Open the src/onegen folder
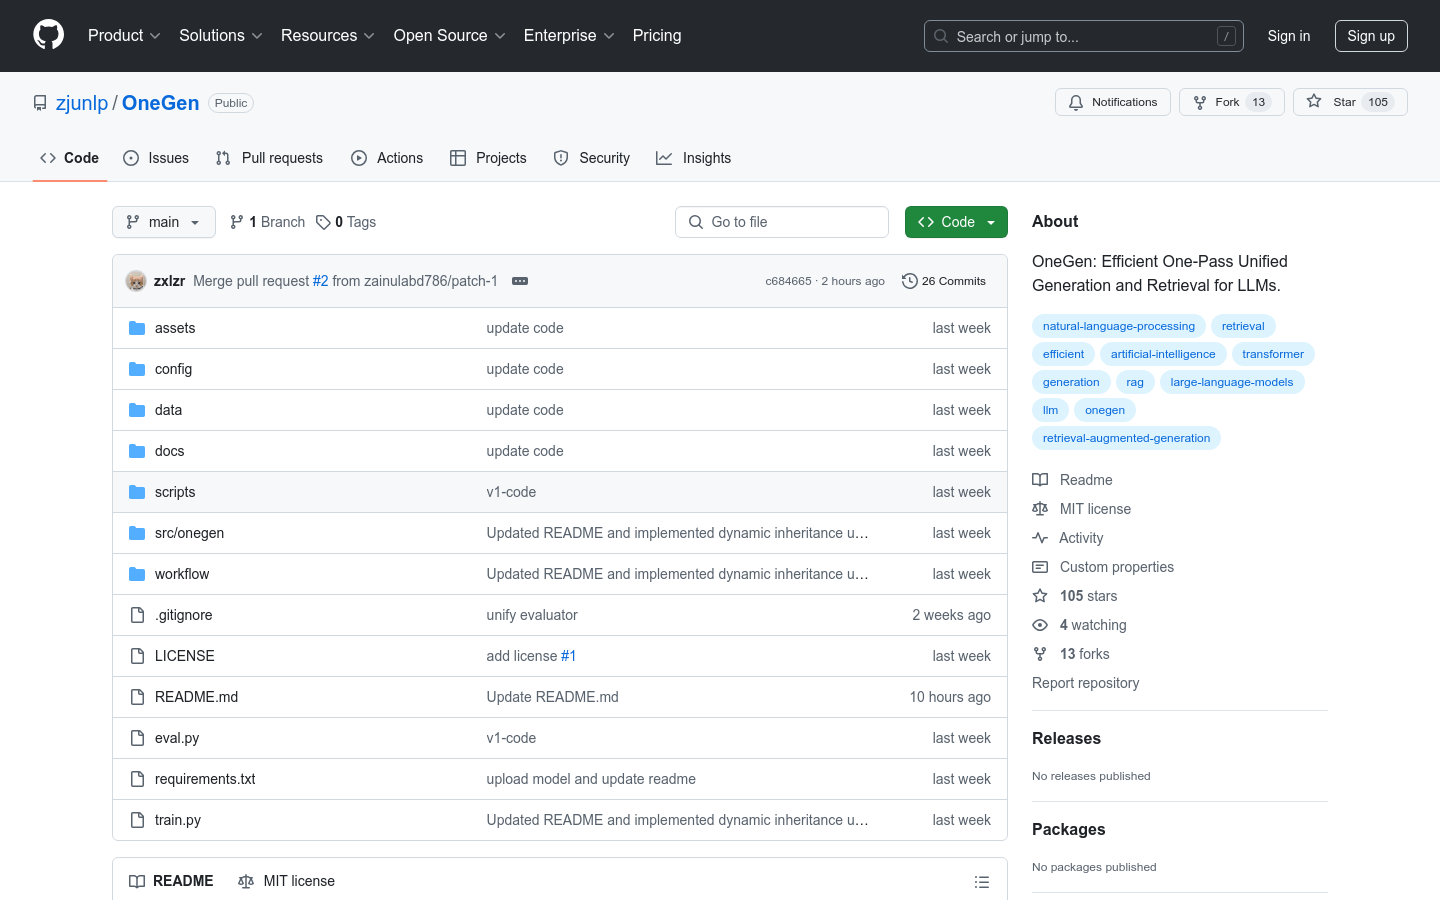 (x=189, y=533)
